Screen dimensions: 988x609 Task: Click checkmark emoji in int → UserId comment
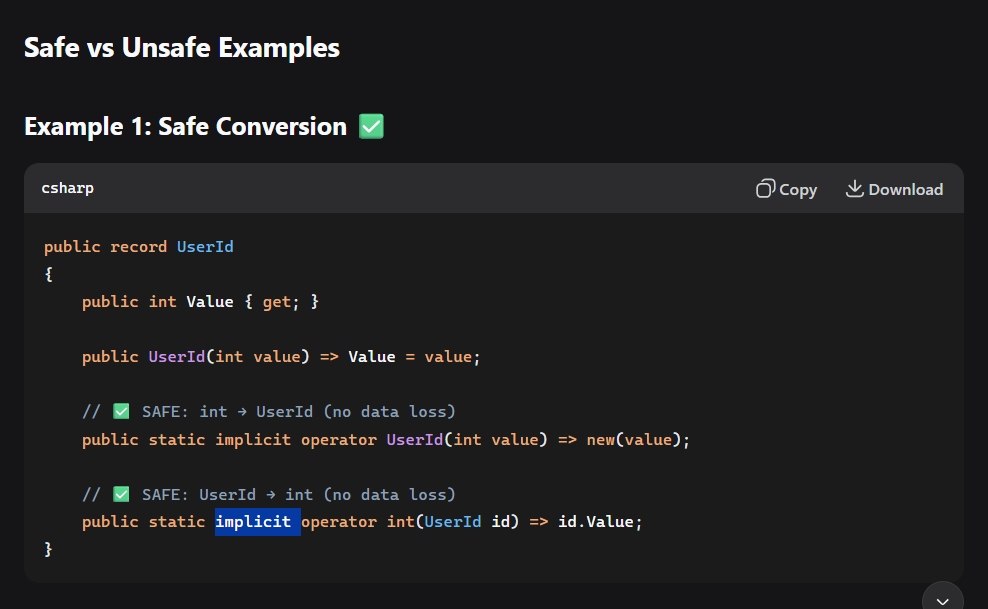(121, 411)
